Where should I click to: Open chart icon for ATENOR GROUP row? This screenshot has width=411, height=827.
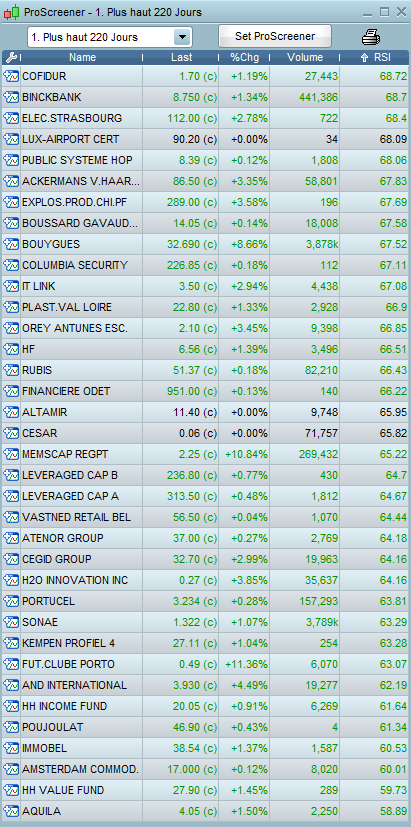tap(11, 538)
